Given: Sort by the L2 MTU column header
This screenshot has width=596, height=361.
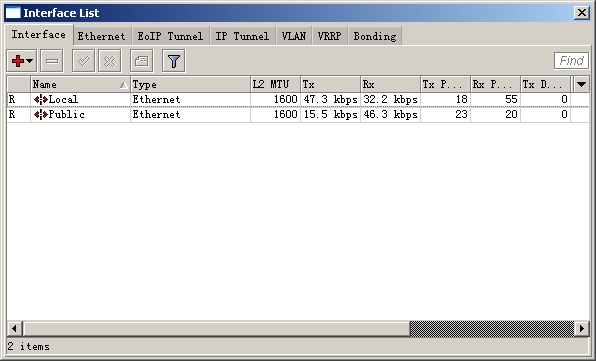Looking at the screenshot, I should [x=275, y=84].
